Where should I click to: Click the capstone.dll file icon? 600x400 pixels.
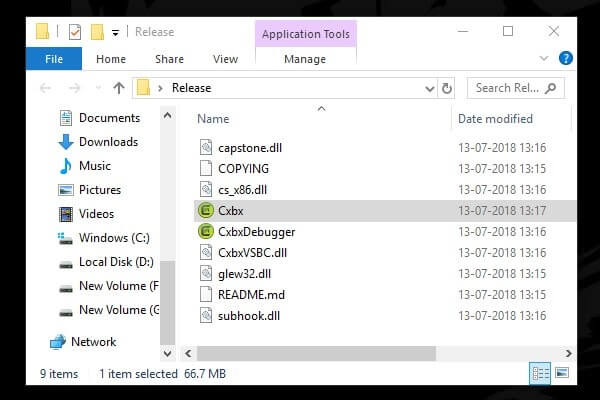click(x=206, y=147)
